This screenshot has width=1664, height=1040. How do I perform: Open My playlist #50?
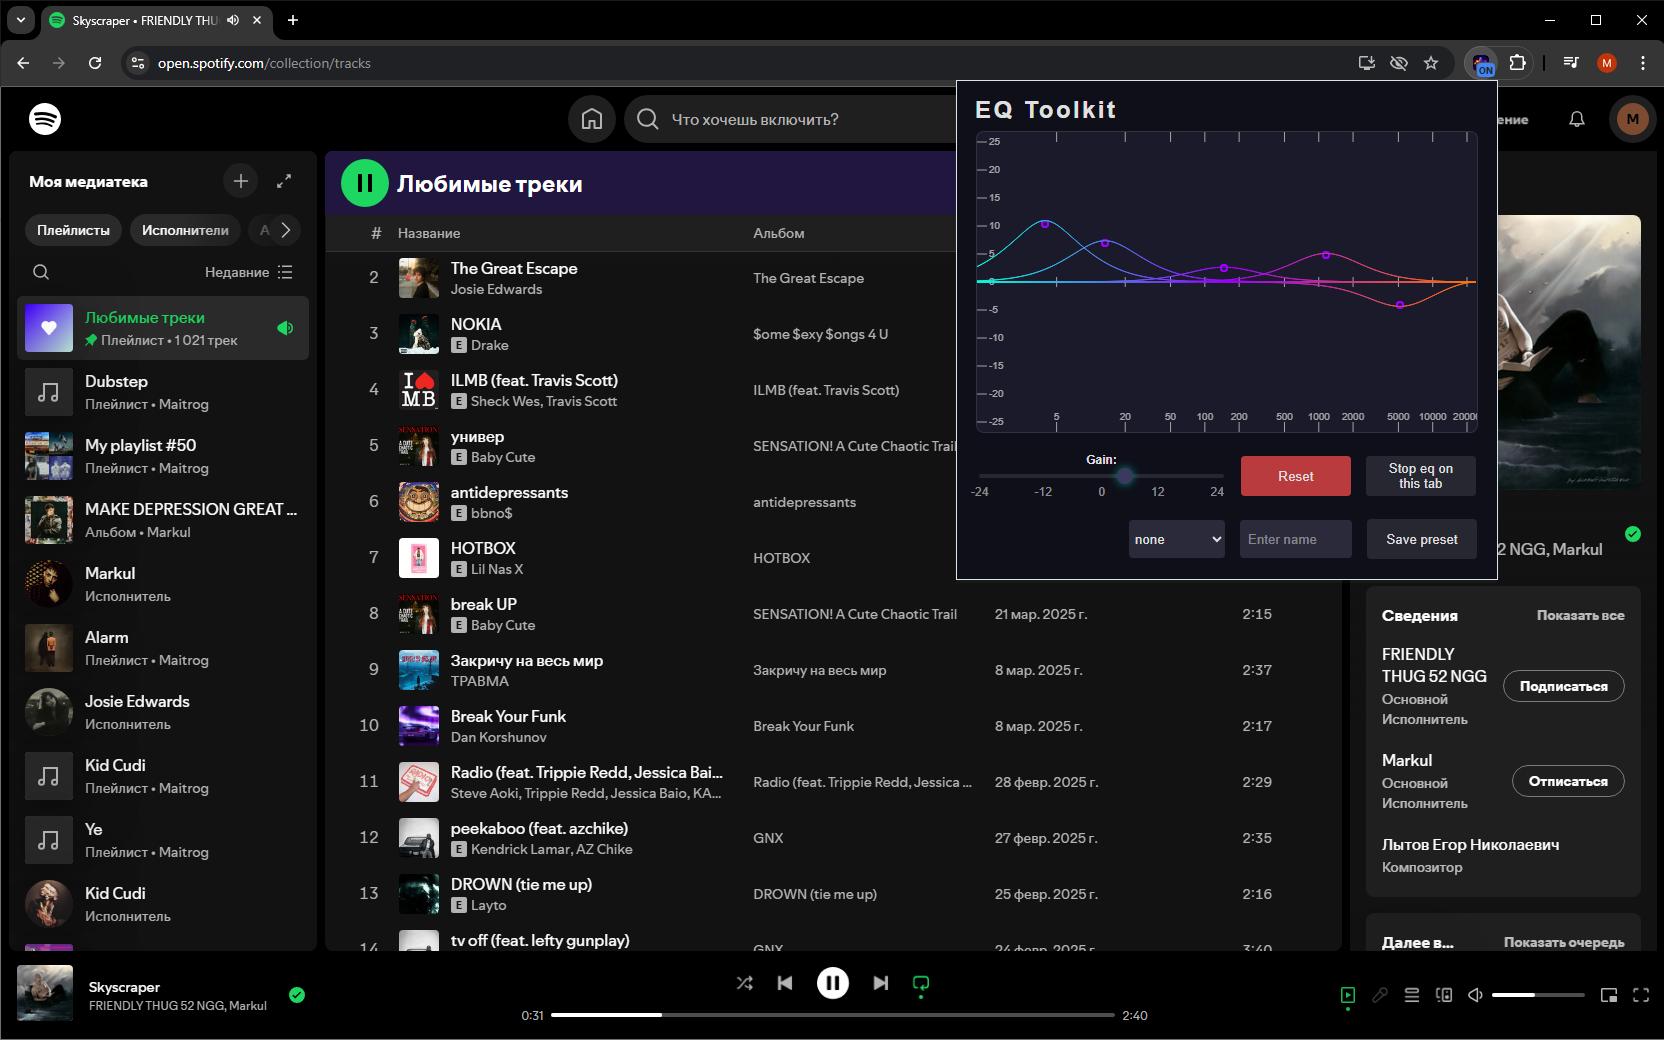click(163, 456)
